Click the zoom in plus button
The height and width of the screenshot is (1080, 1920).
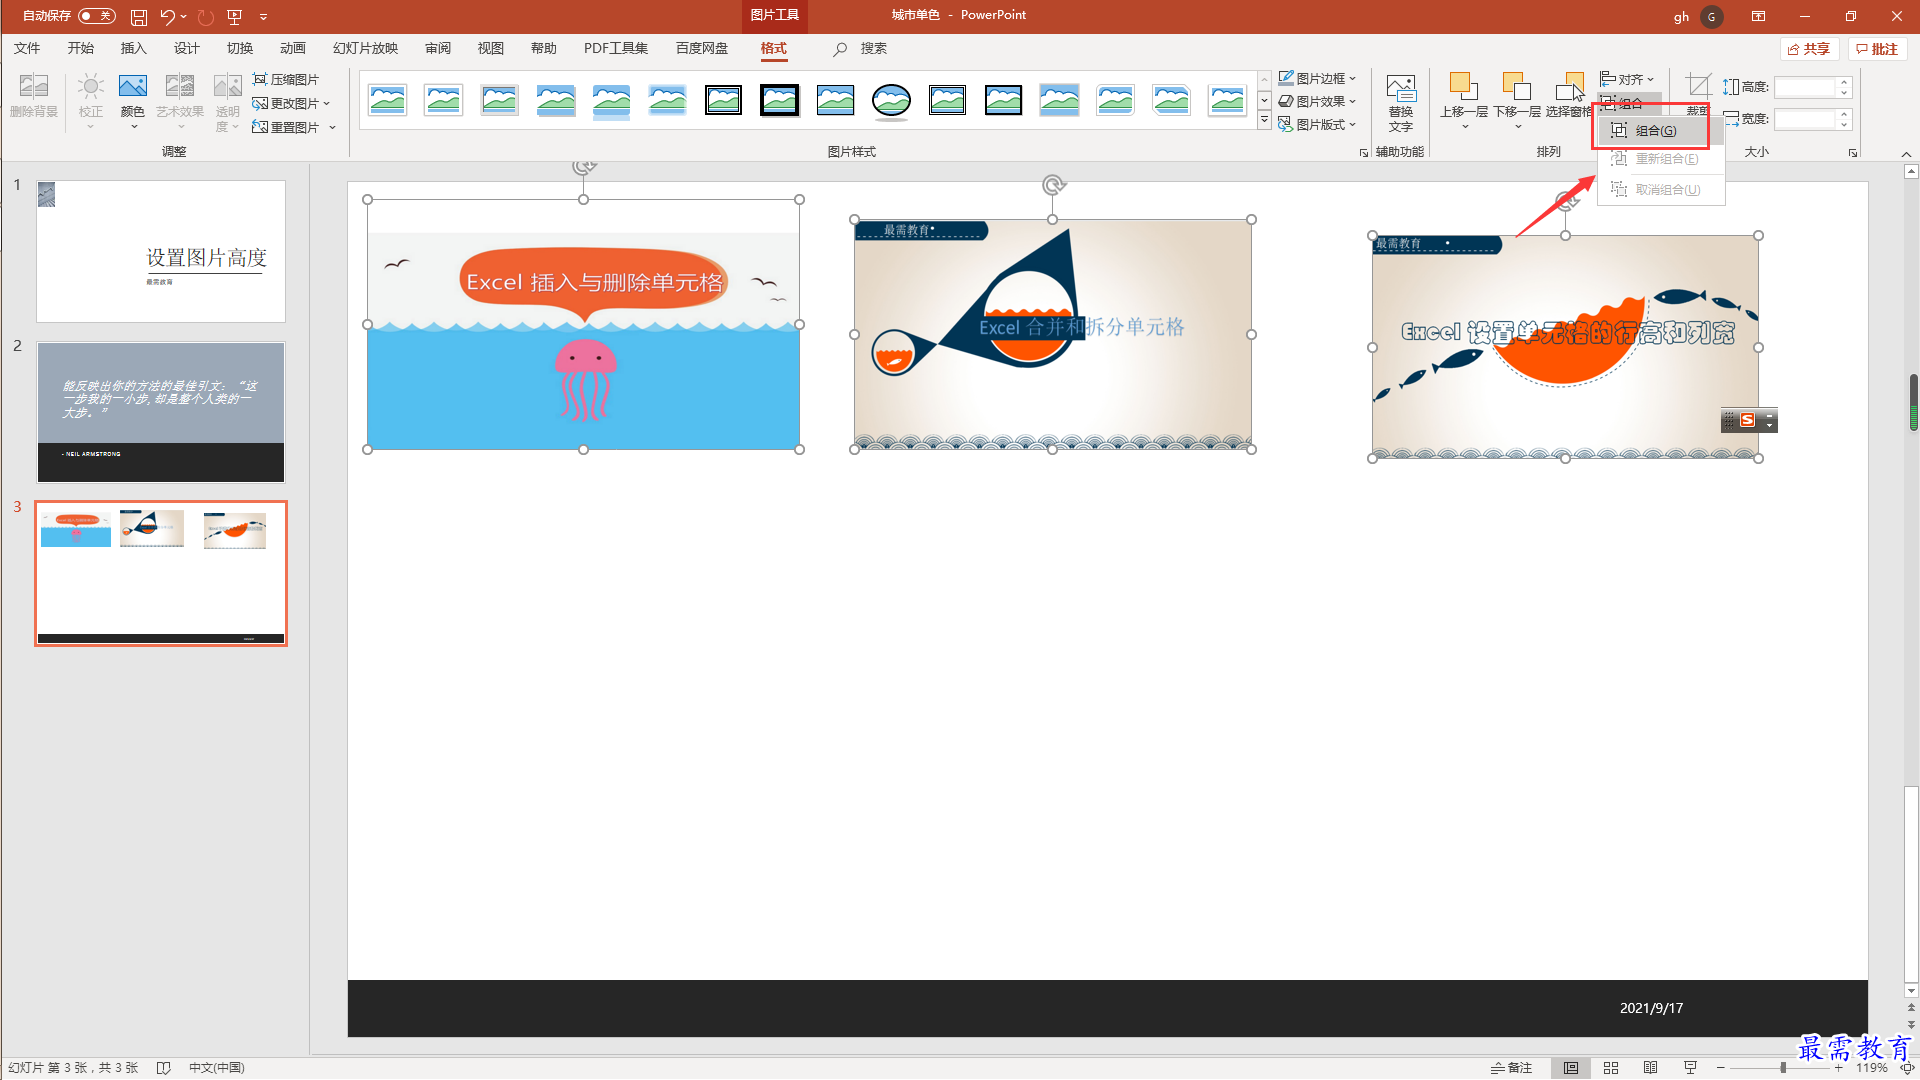[1838, 1068]
